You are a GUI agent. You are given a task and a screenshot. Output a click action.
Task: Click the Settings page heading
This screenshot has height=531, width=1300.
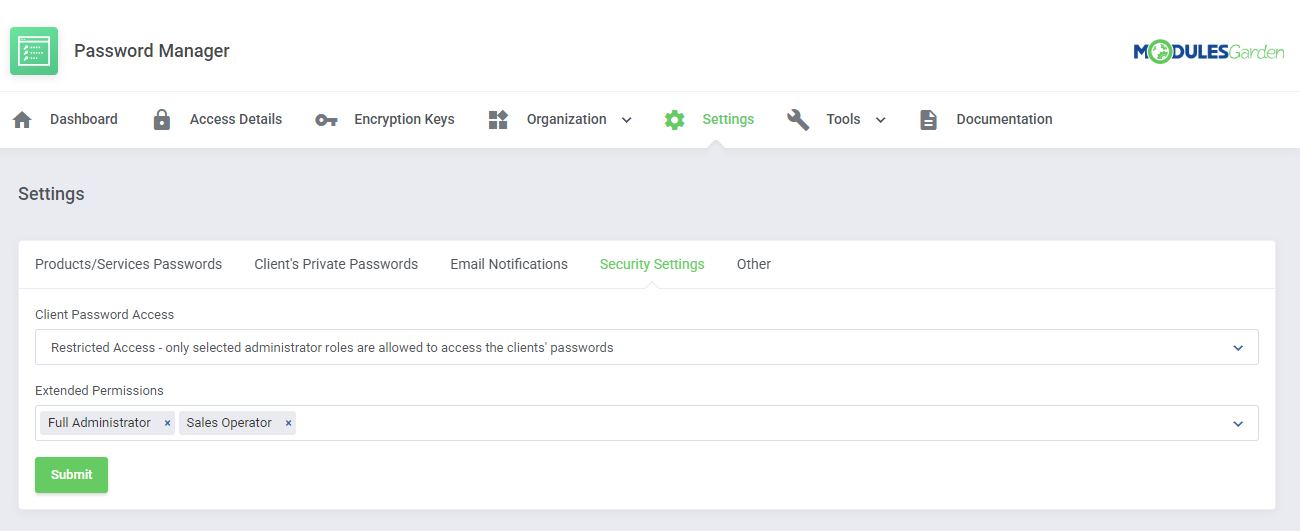(x=51, y=194)
